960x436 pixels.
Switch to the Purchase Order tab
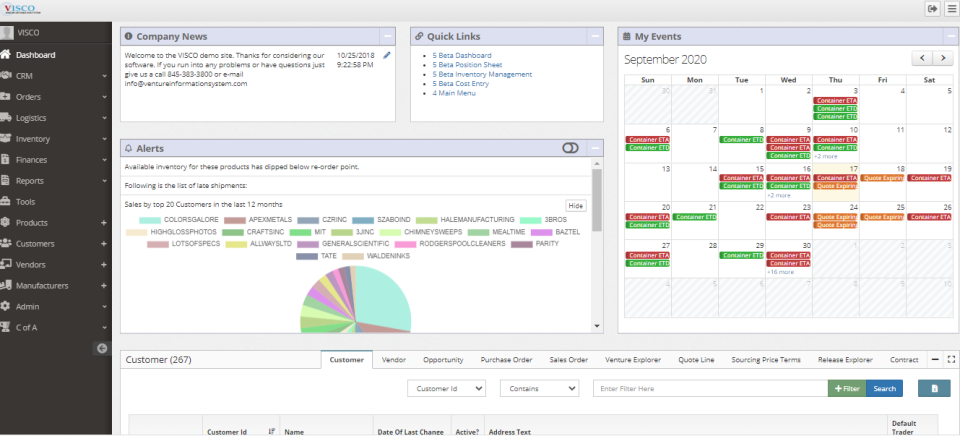[x=506, y=360]
